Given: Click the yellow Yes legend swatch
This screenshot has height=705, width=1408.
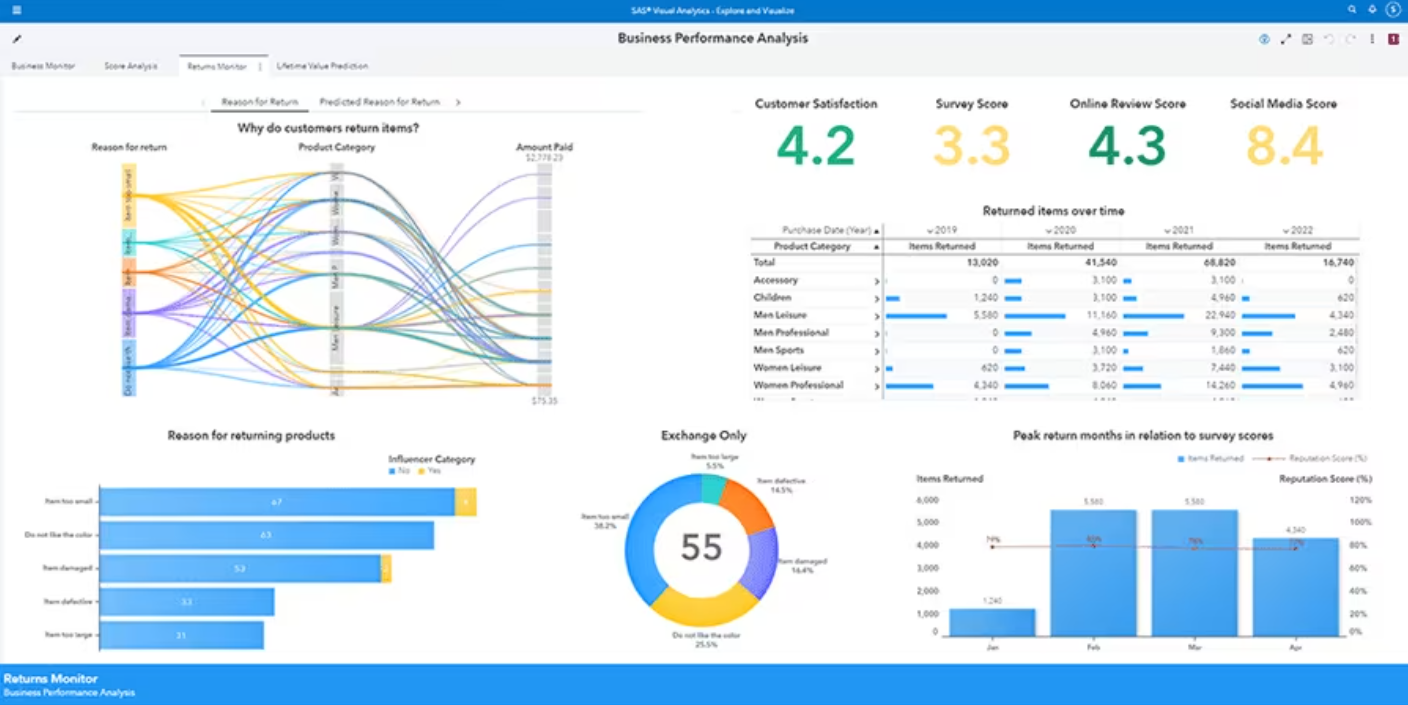Looking at the screenshot, I should (422, 470).
